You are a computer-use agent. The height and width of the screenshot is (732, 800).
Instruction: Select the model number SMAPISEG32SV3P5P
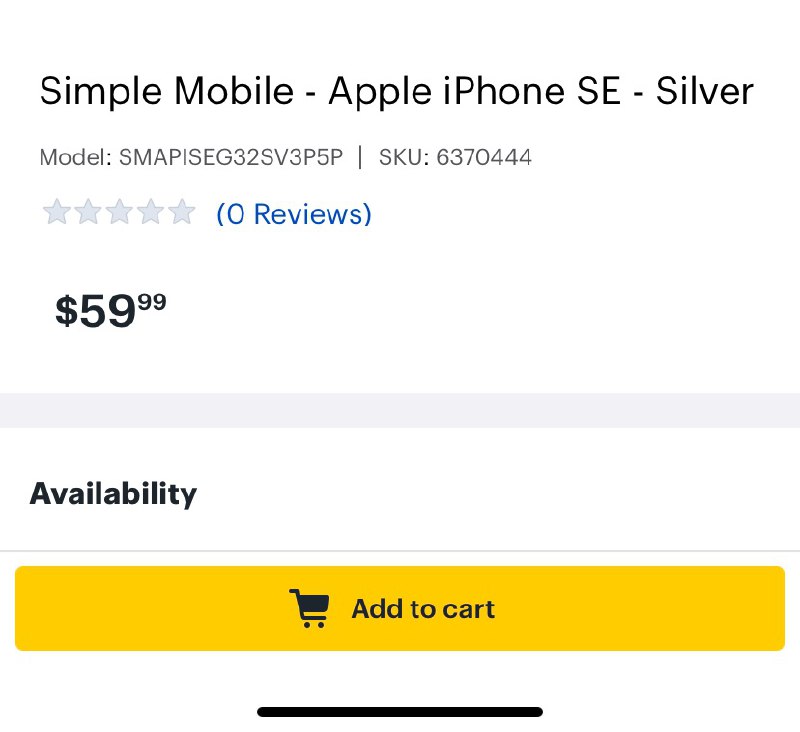230,157
